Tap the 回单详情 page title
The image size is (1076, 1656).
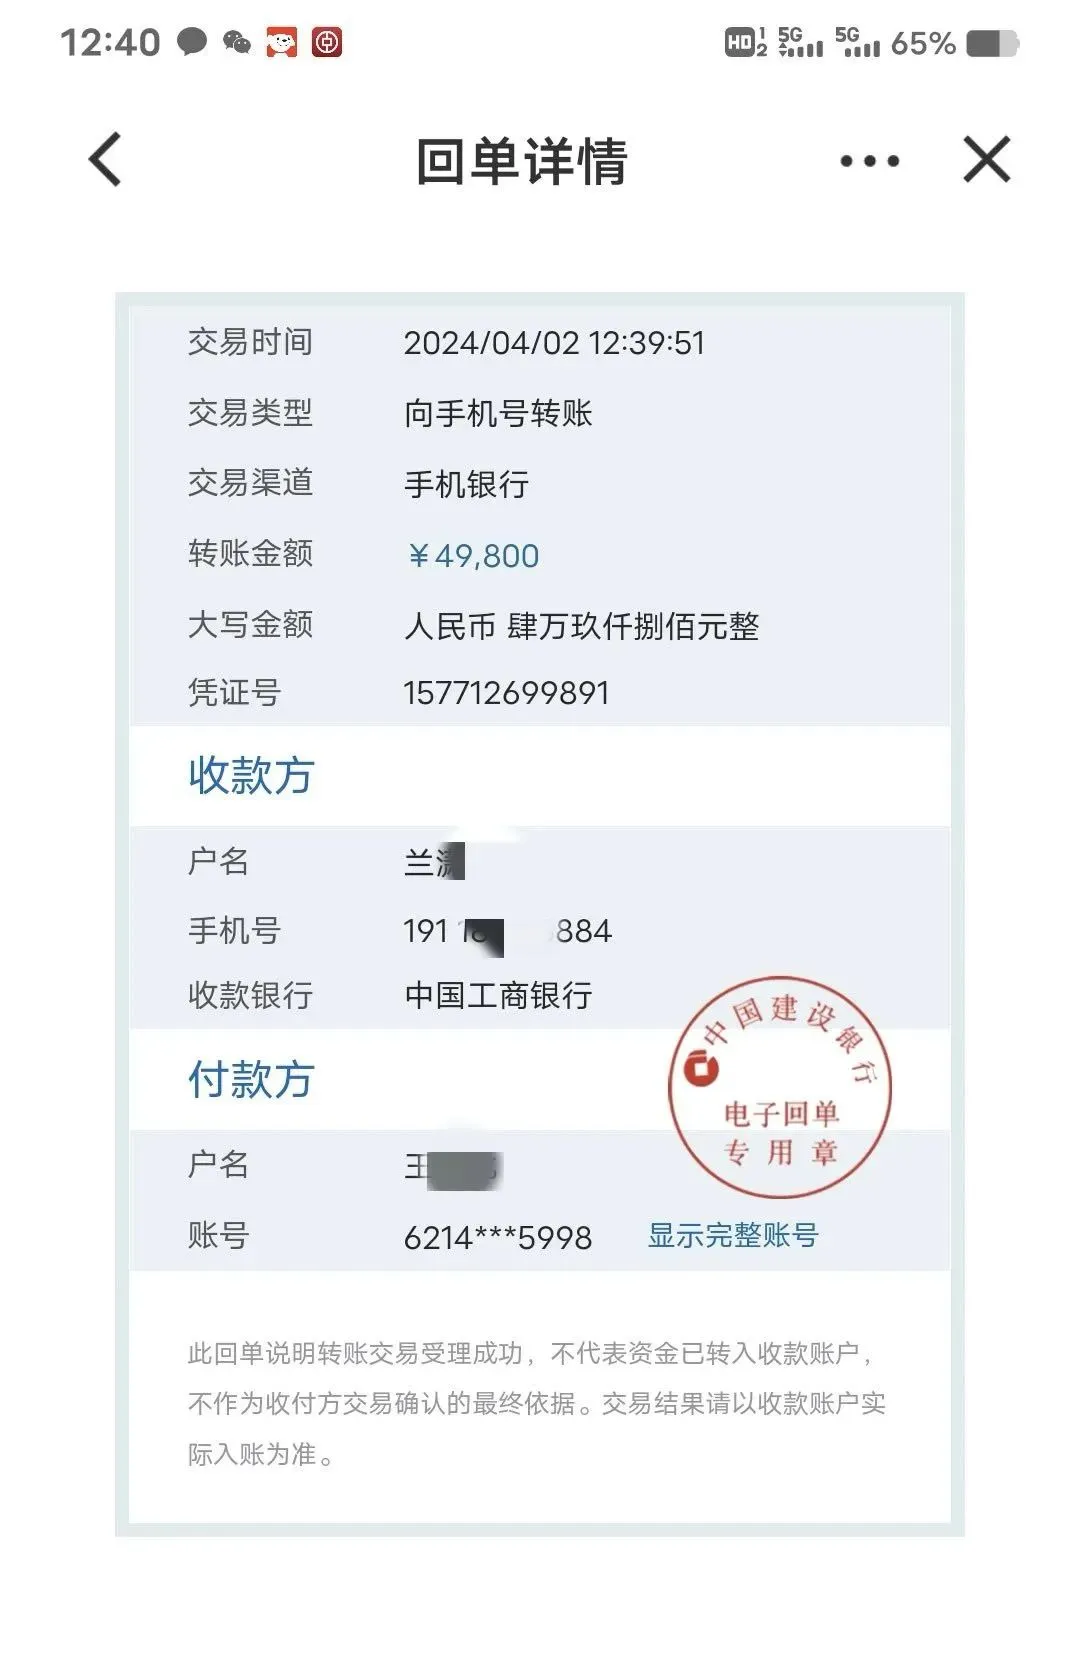(522, 161)
